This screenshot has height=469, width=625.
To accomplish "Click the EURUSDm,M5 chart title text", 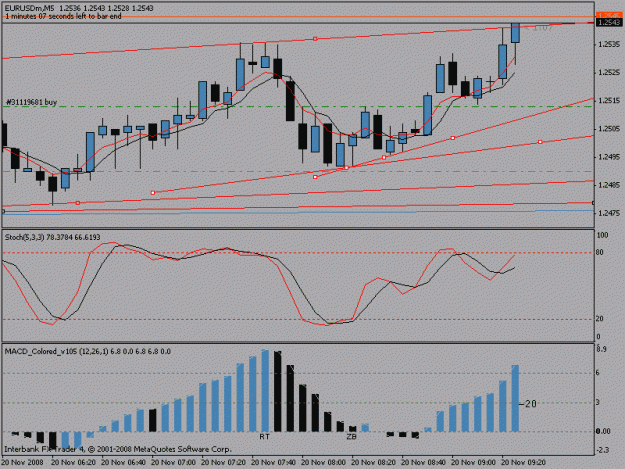I will [x=29, y=8].
